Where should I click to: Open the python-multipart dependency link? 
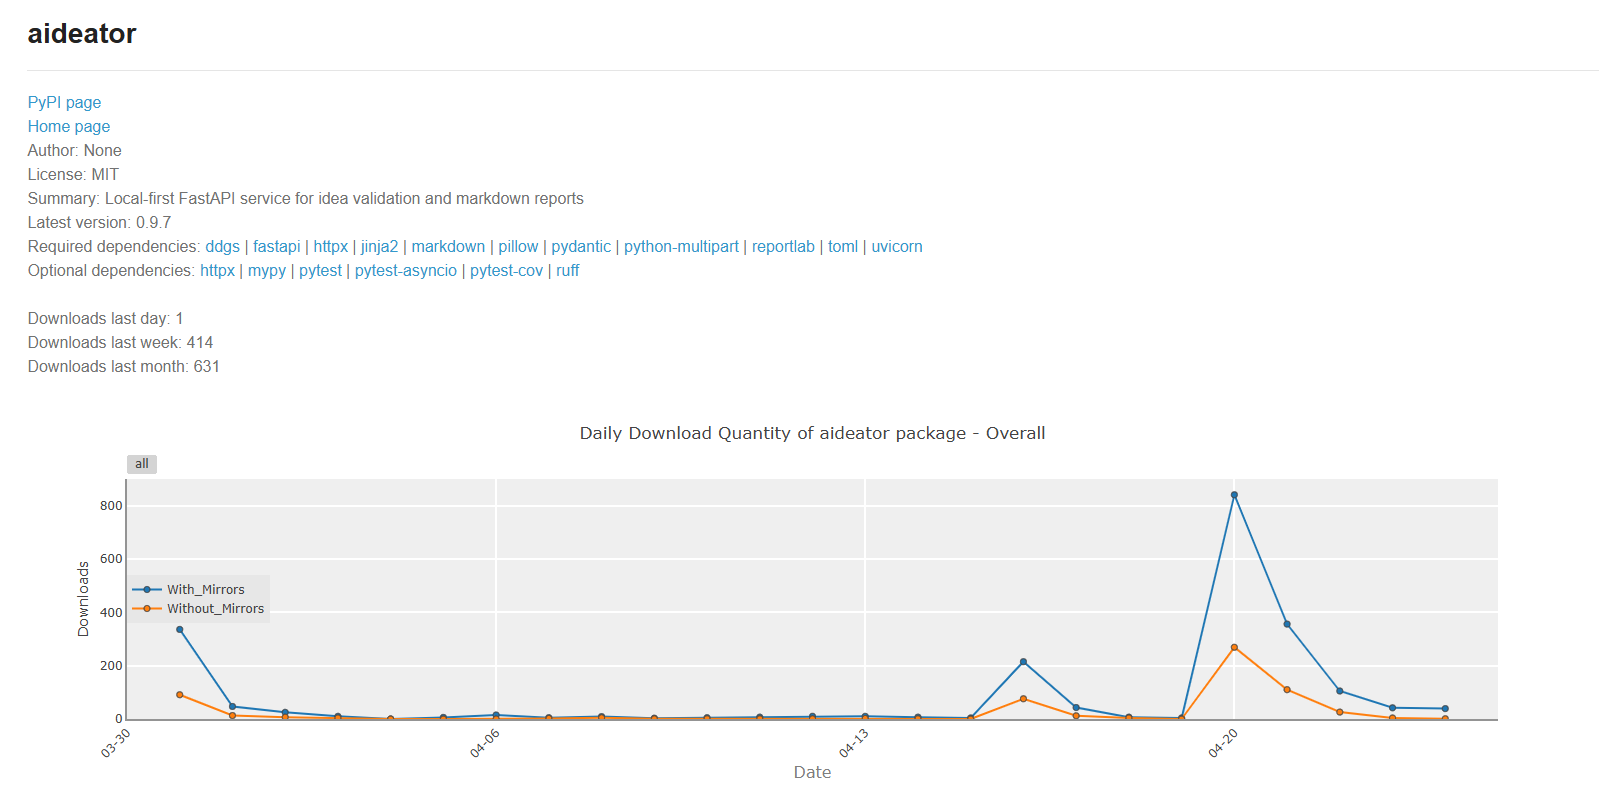(681, 246)
